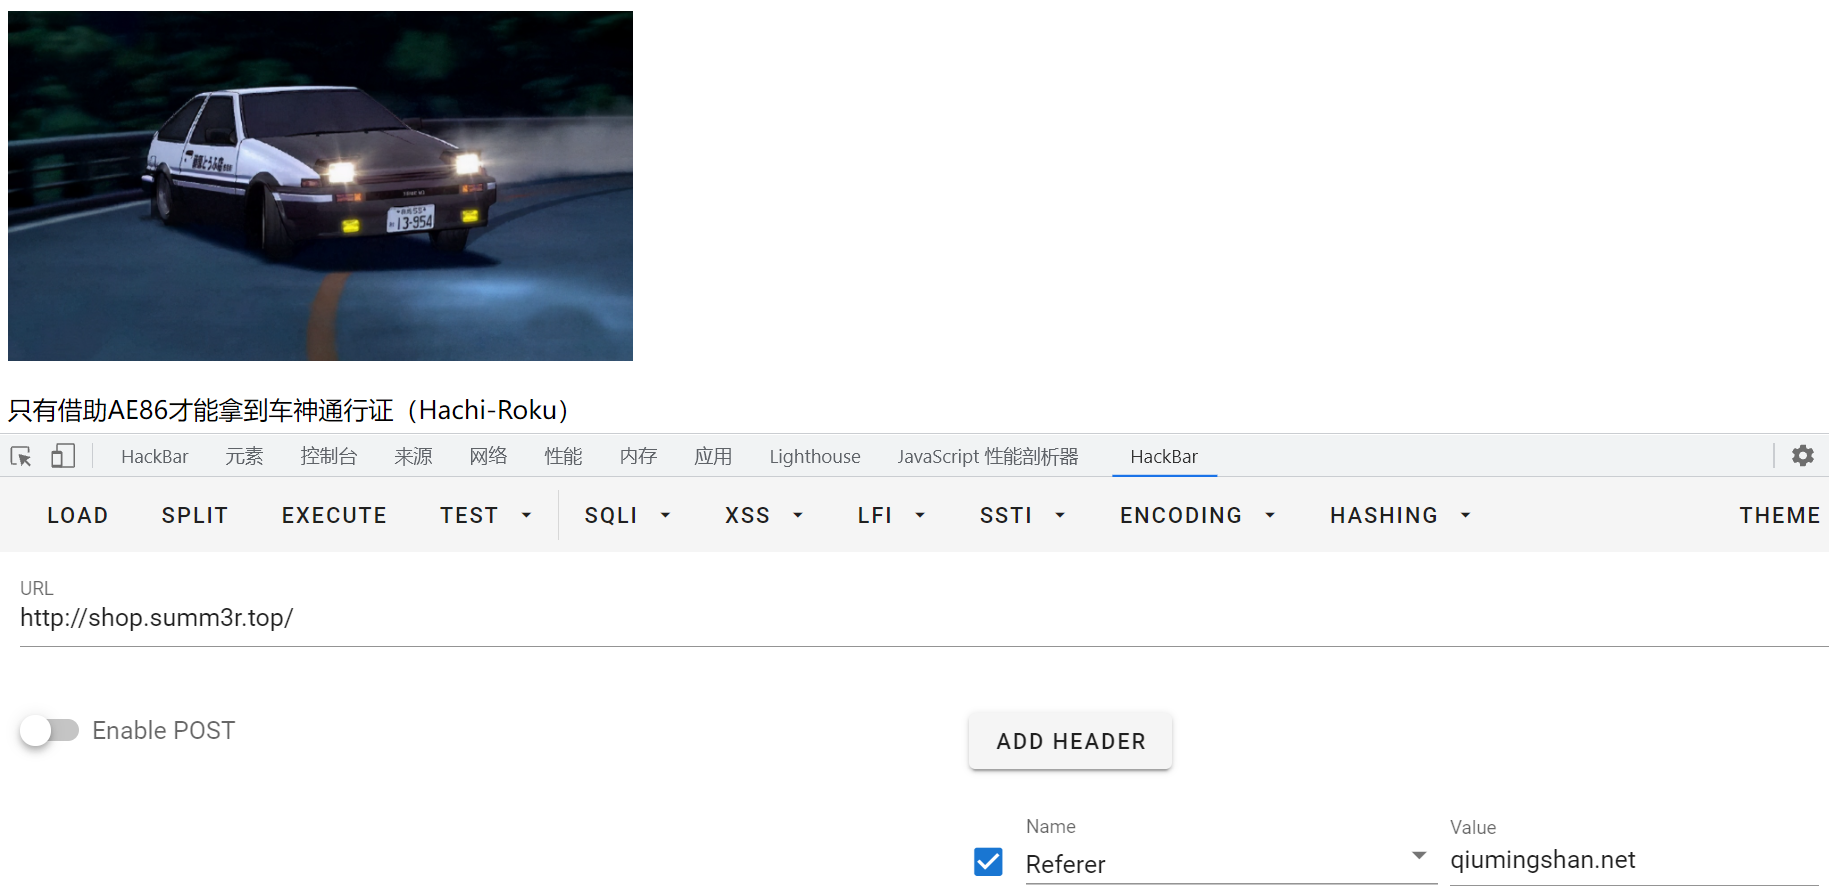1829x891 pixels.
Task: Click the ADD HEADER button
Action: pyautogui.click(x=1070, y=741)
